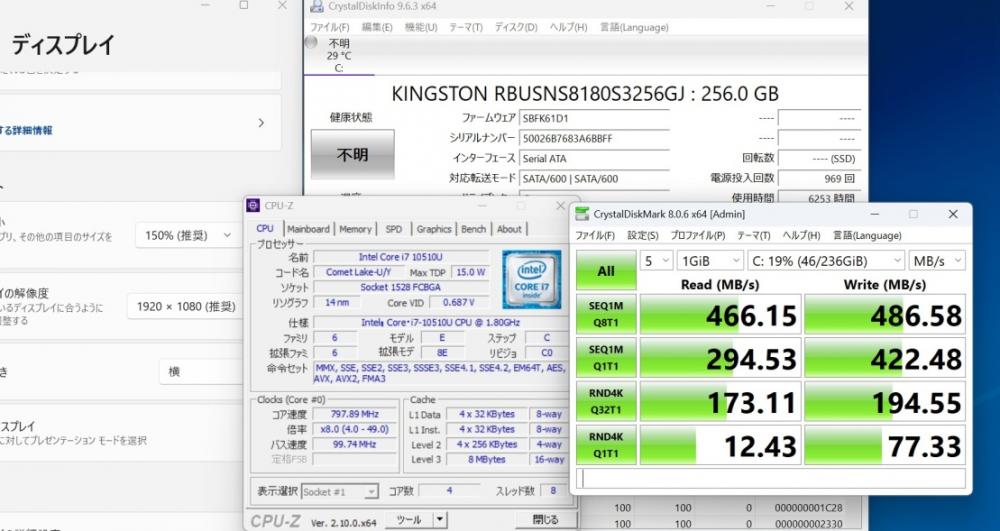Switch to the CPU tab in CPU-Z
The image size is (1000, 531).
coord(265,228)
